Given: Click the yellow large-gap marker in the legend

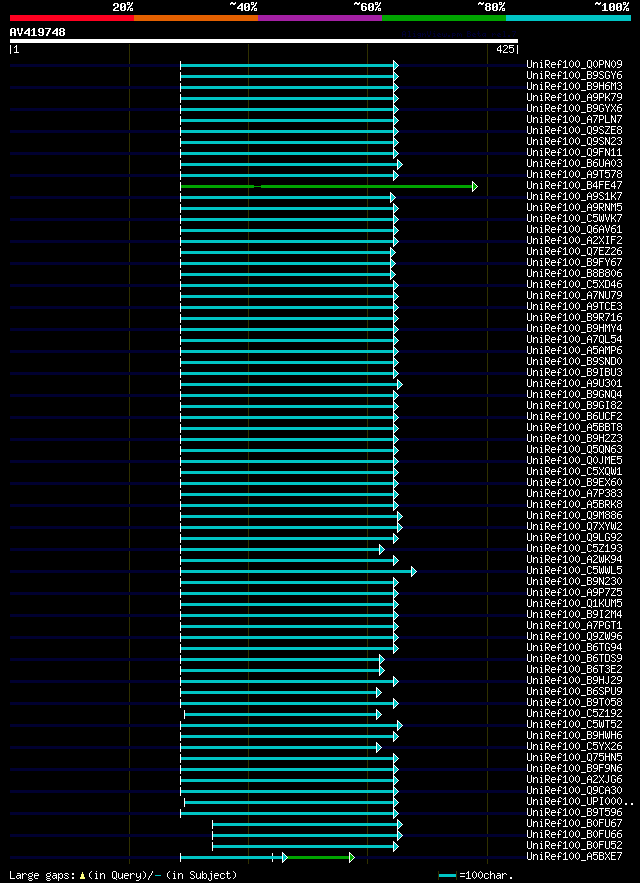Looking at the screenshot, I should point(82,876).
